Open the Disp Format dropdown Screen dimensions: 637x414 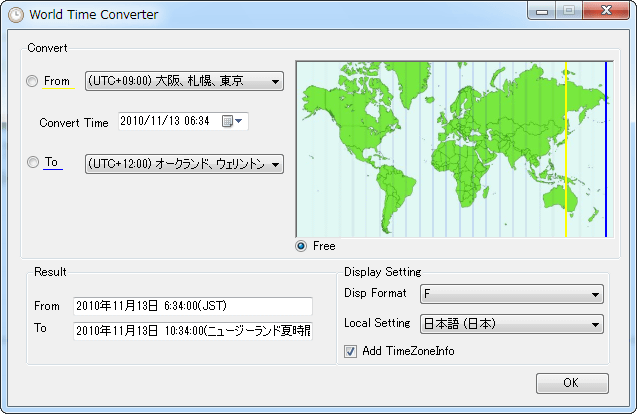595,294
